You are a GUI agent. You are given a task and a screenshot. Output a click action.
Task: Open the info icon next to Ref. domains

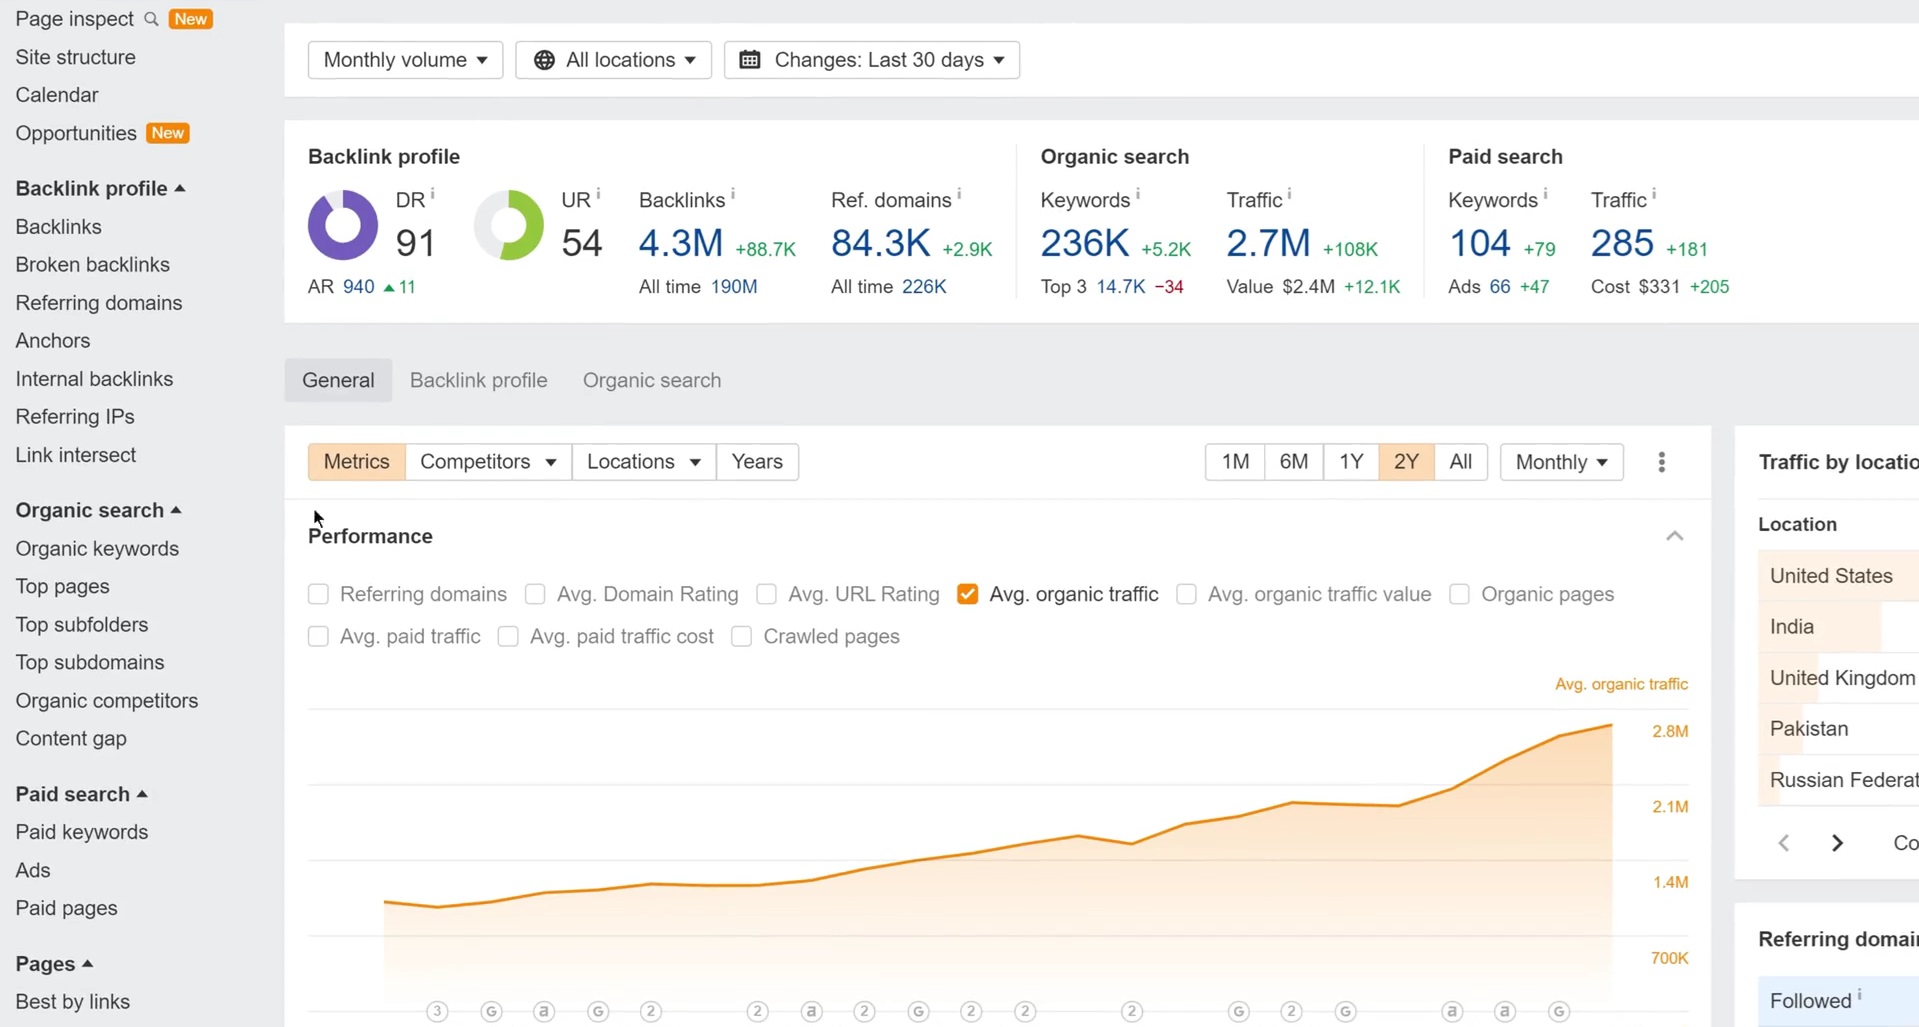click(959, 193)
